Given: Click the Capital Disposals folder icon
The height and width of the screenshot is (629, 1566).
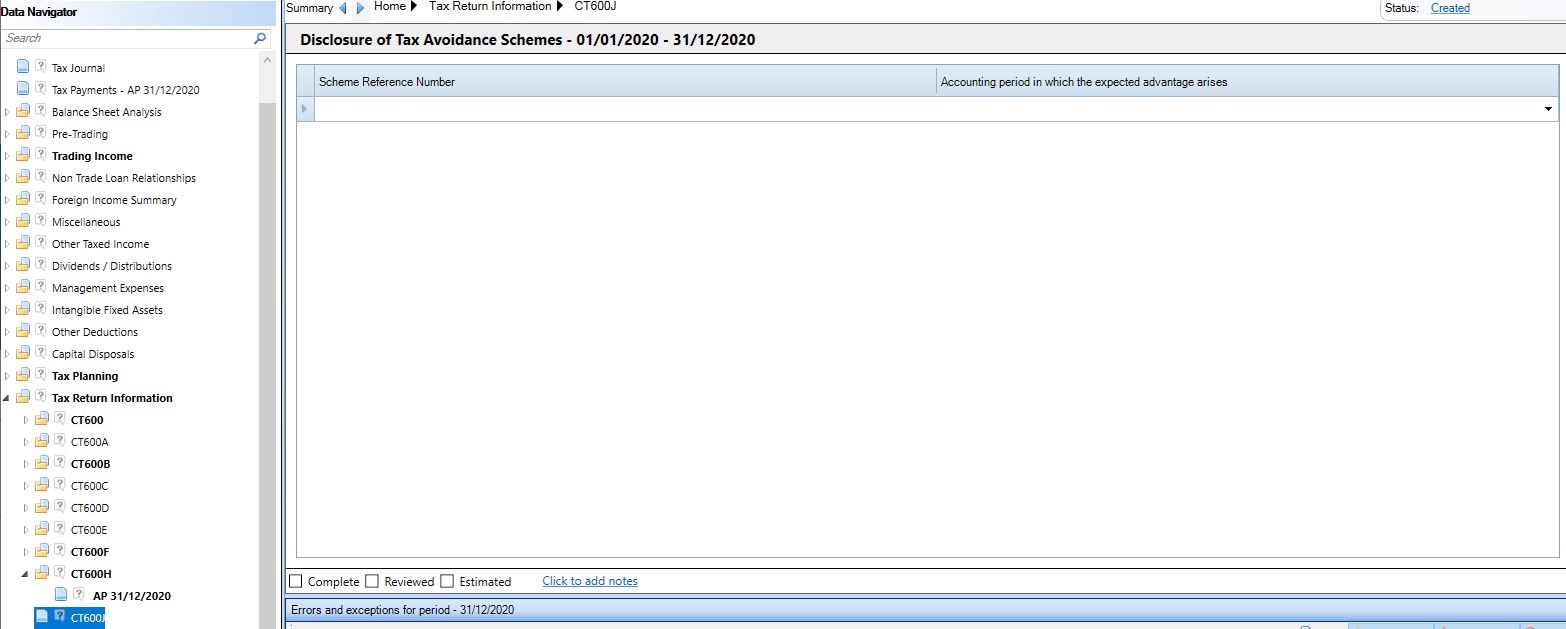Looking at the screenshot, I should click(x=23, y=354).
